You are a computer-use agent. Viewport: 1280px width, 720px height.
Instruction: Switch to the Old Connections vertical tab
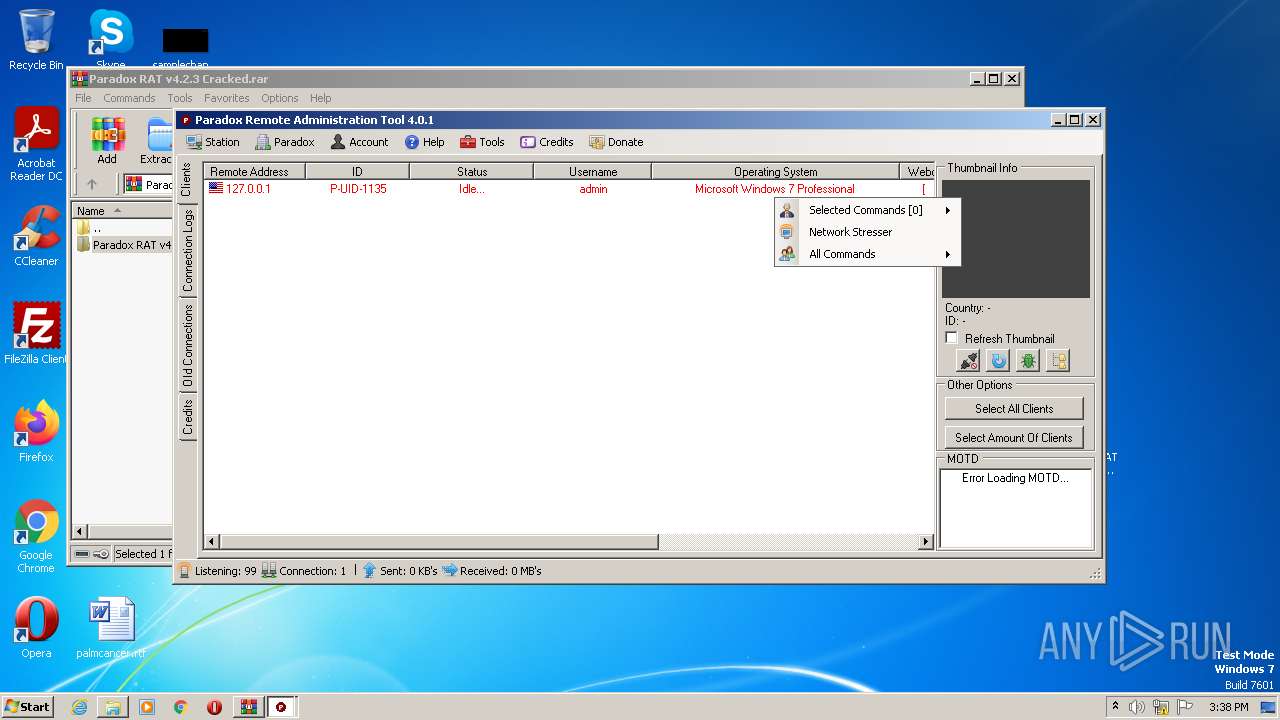pos(187,346)
